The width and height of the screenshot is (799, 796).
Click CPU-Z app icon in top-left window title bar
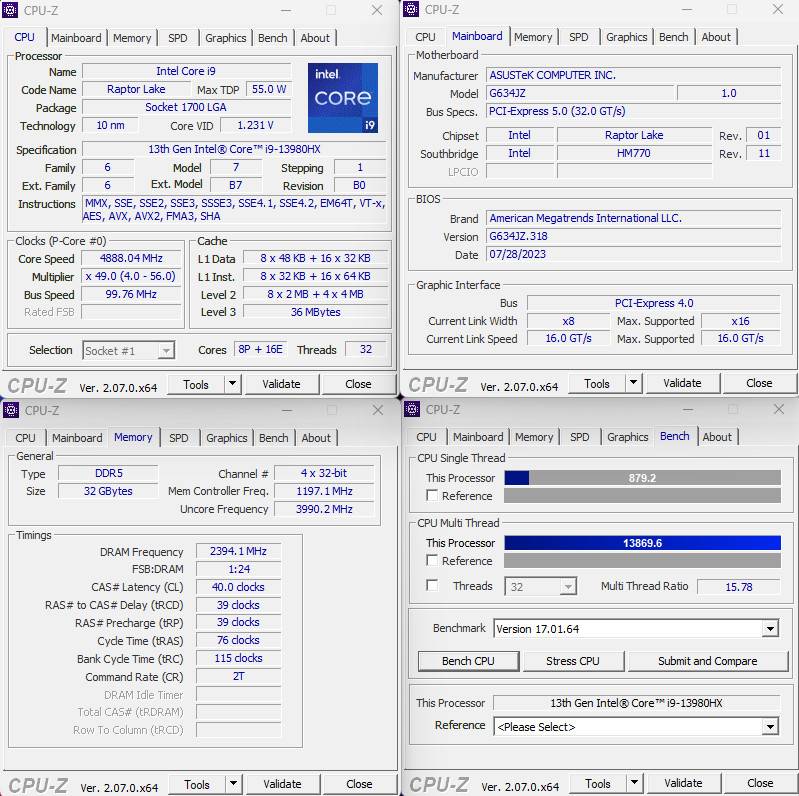[x=10, y=10]
